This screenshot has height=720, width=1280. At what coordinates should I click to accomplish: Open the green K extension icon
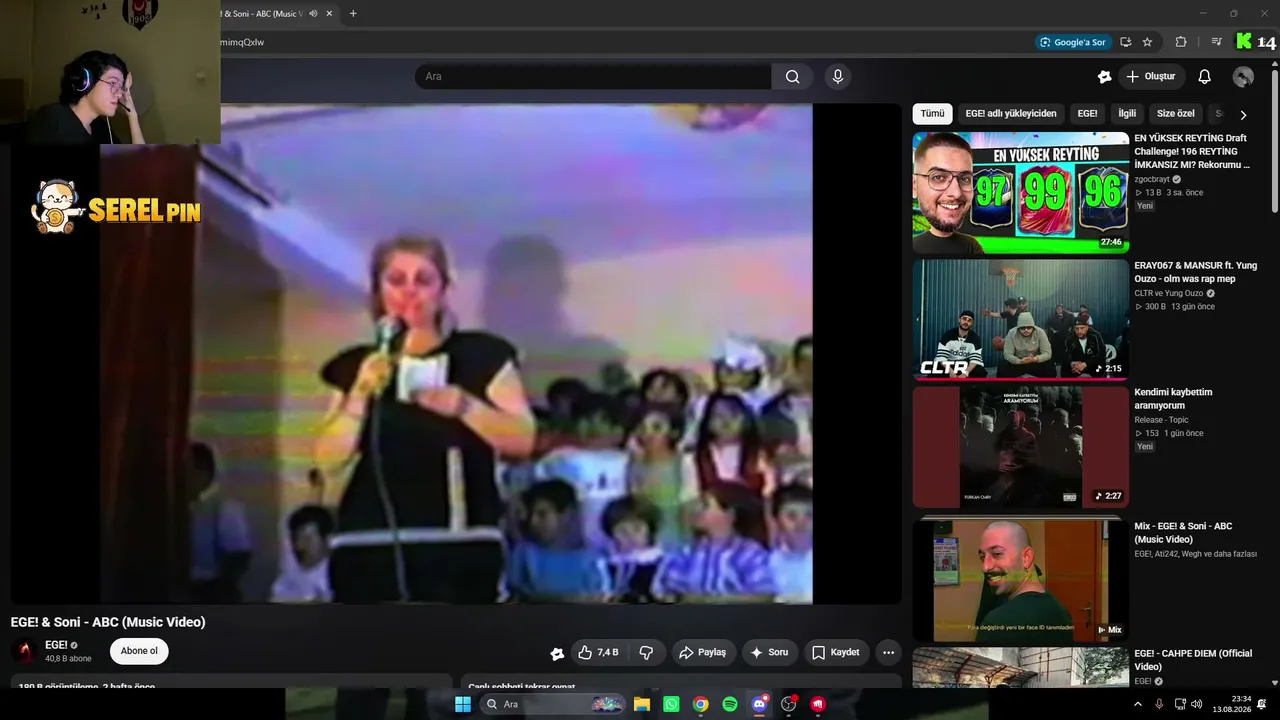pos(1244,41)
